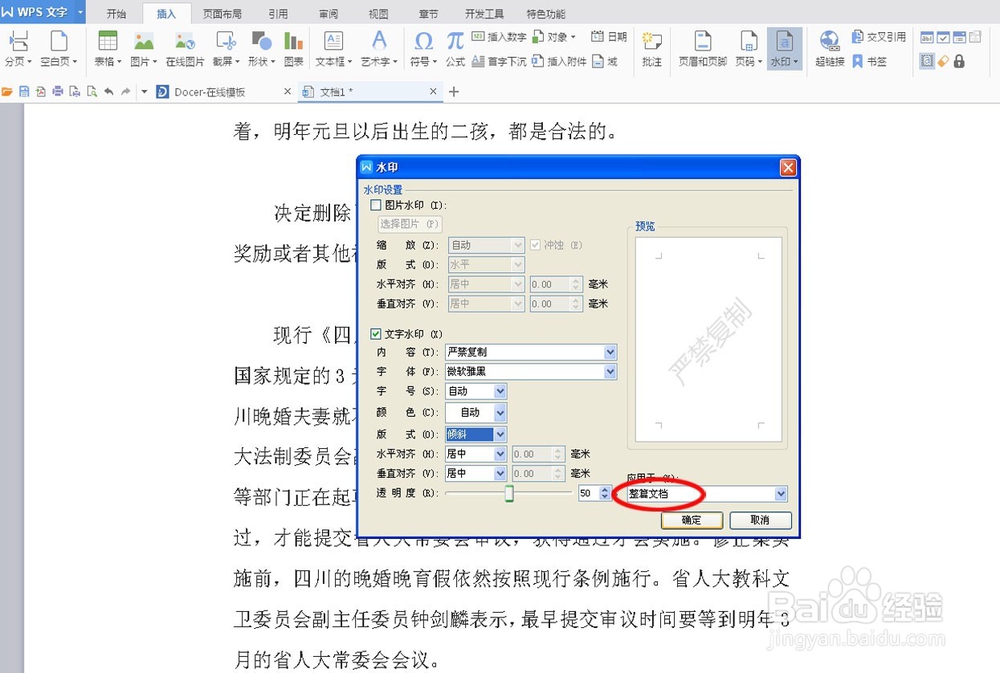
Task: Open 页眉和页脚 header and footer settings
Action: pyautogui.click(x=703, y=47)
